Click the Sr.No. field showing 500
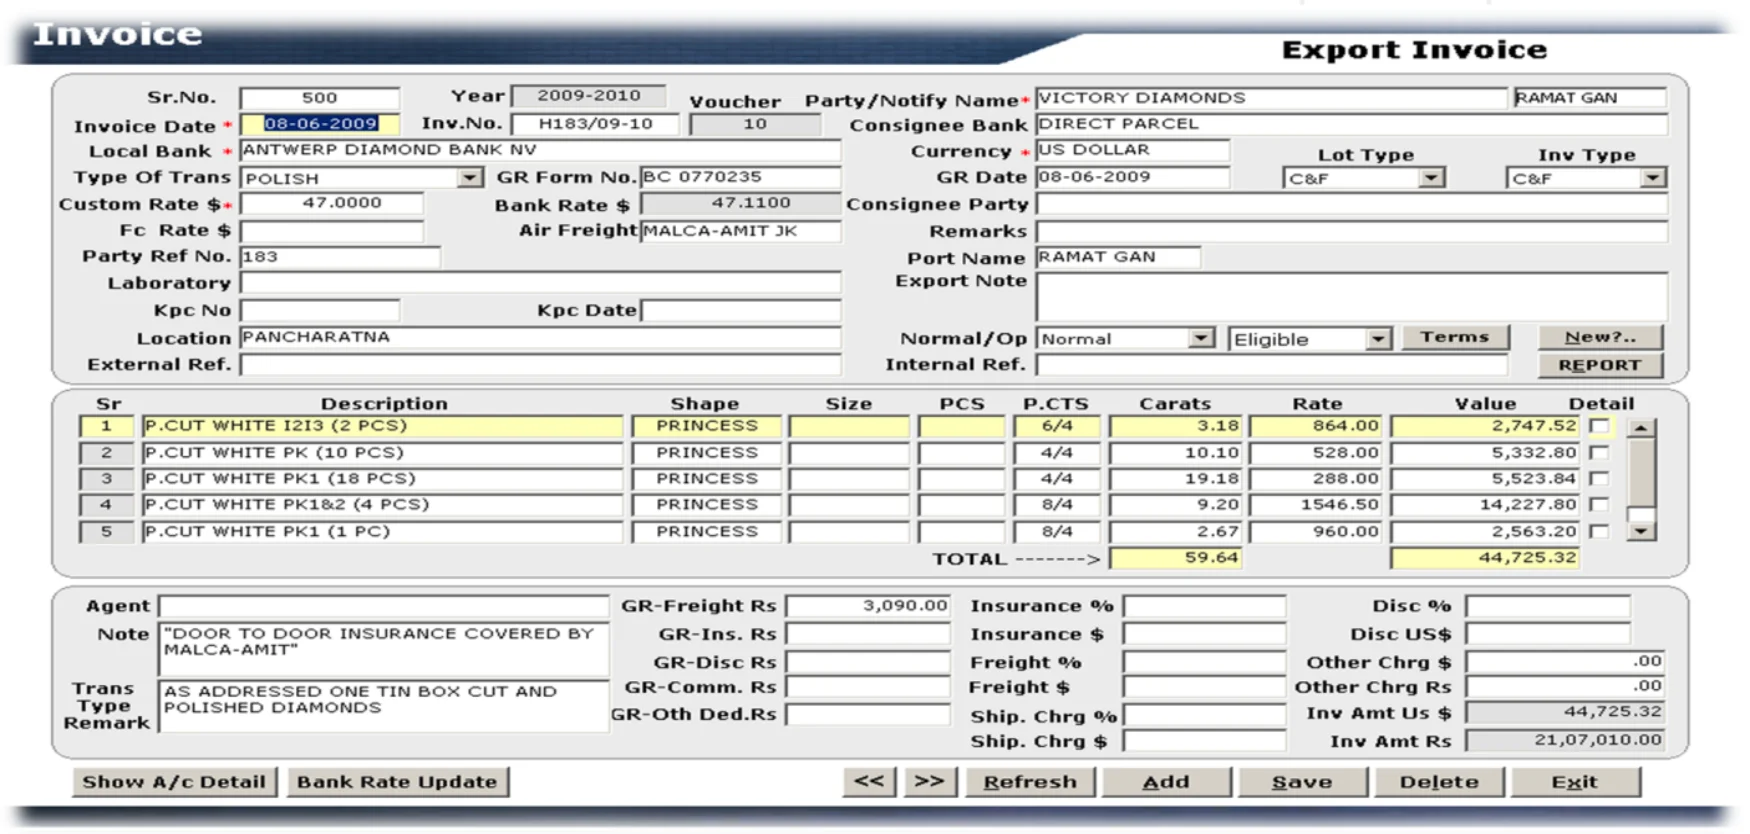Viewport: 1750px width, 834px height. coord(320,98)
